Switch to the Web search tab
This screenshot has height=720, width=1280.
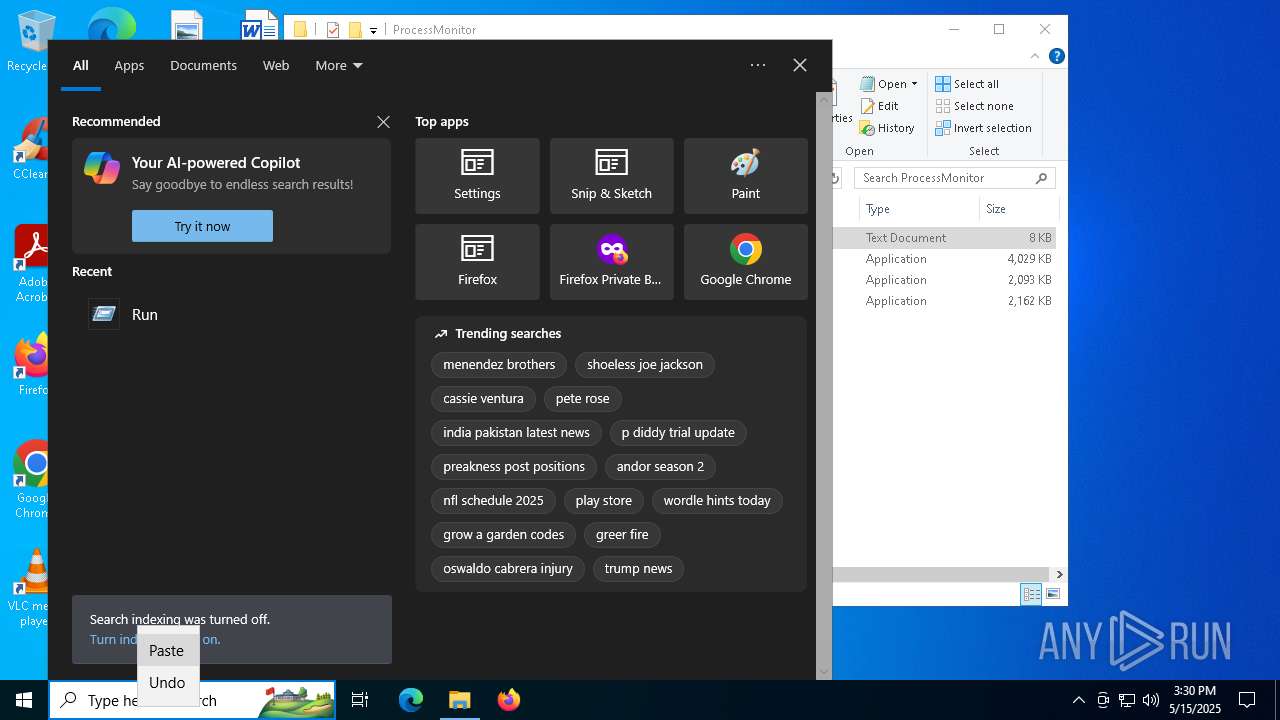276,65
